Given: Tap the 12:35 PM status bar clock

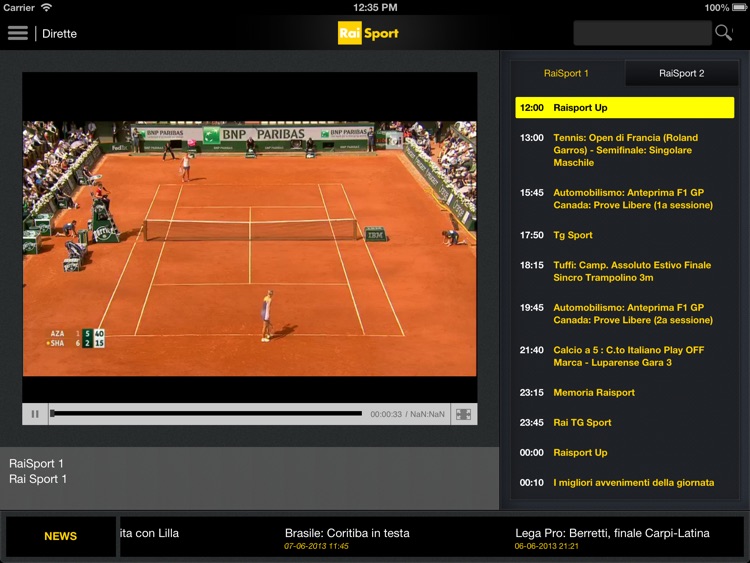Looking at the screenshot, I should click(375, 7).
